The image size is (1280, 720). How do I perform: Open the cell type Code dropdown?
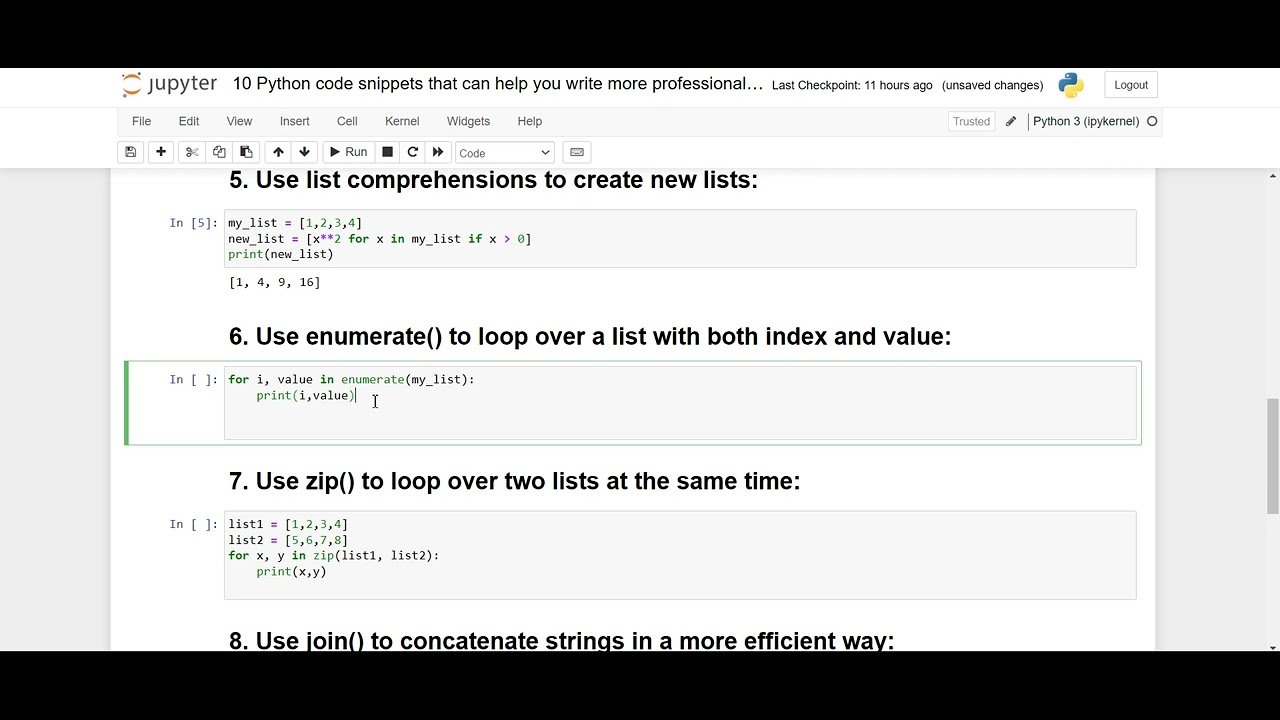tap(504, 153)
